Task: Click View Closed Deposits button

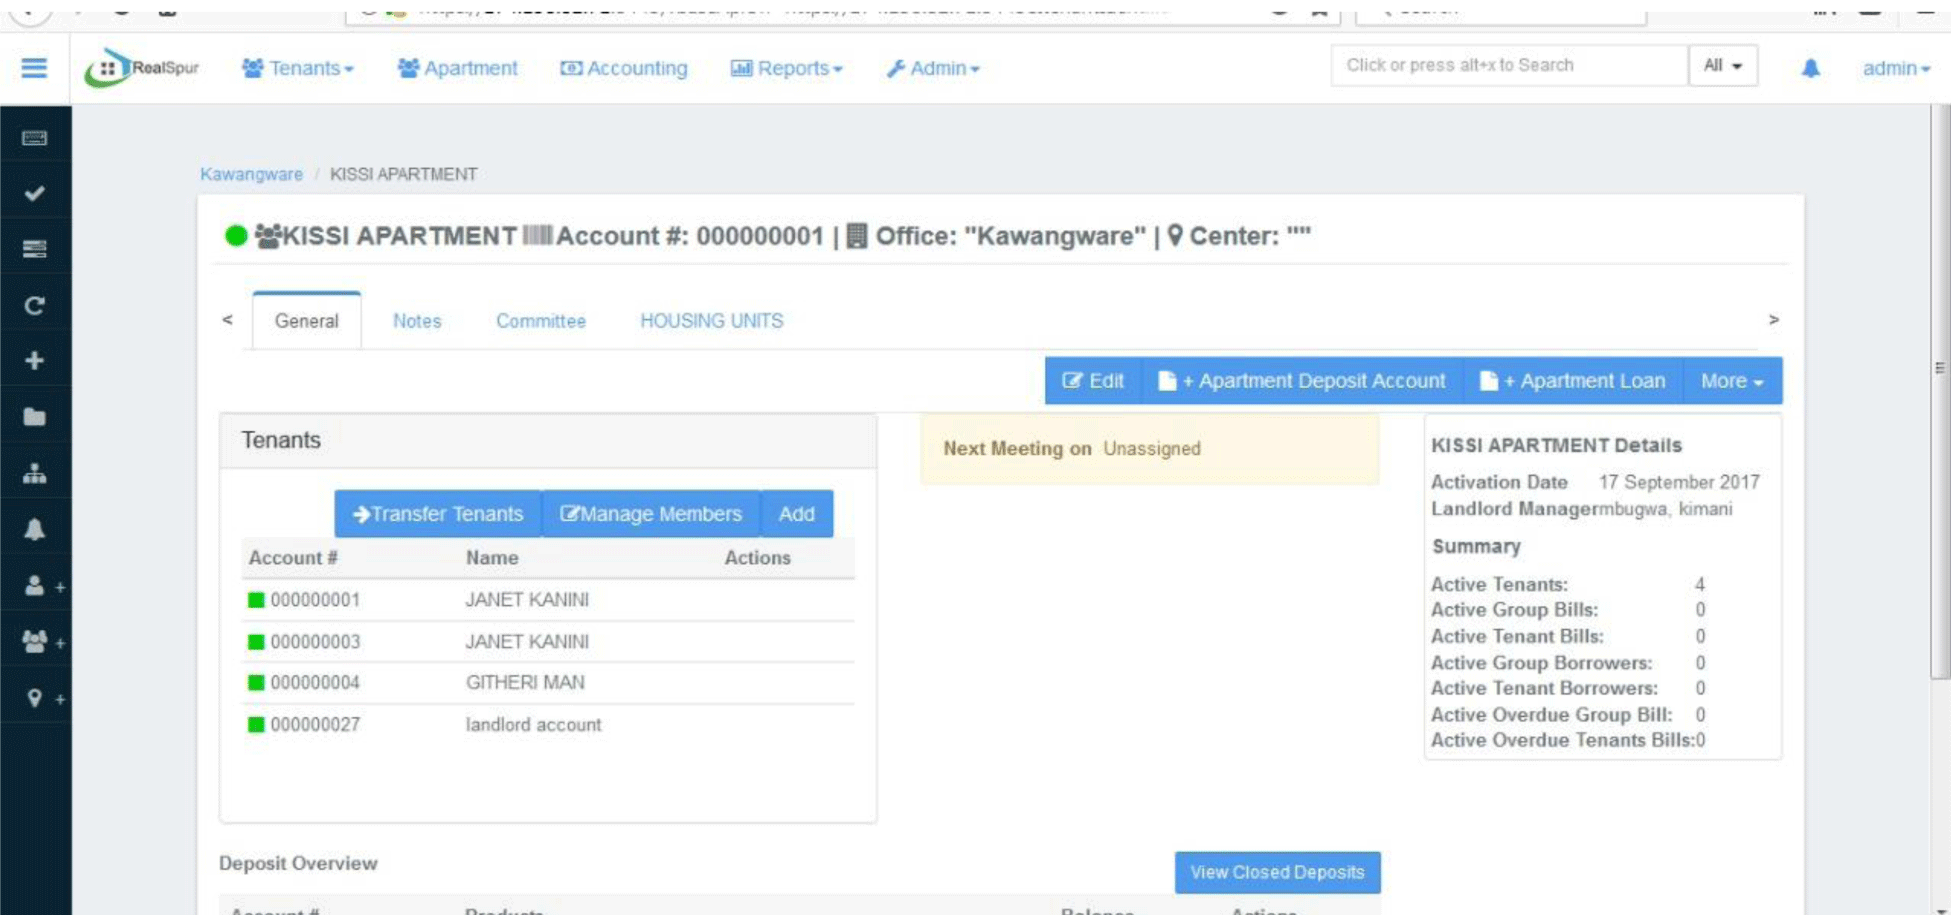Action: [1277, 872]
